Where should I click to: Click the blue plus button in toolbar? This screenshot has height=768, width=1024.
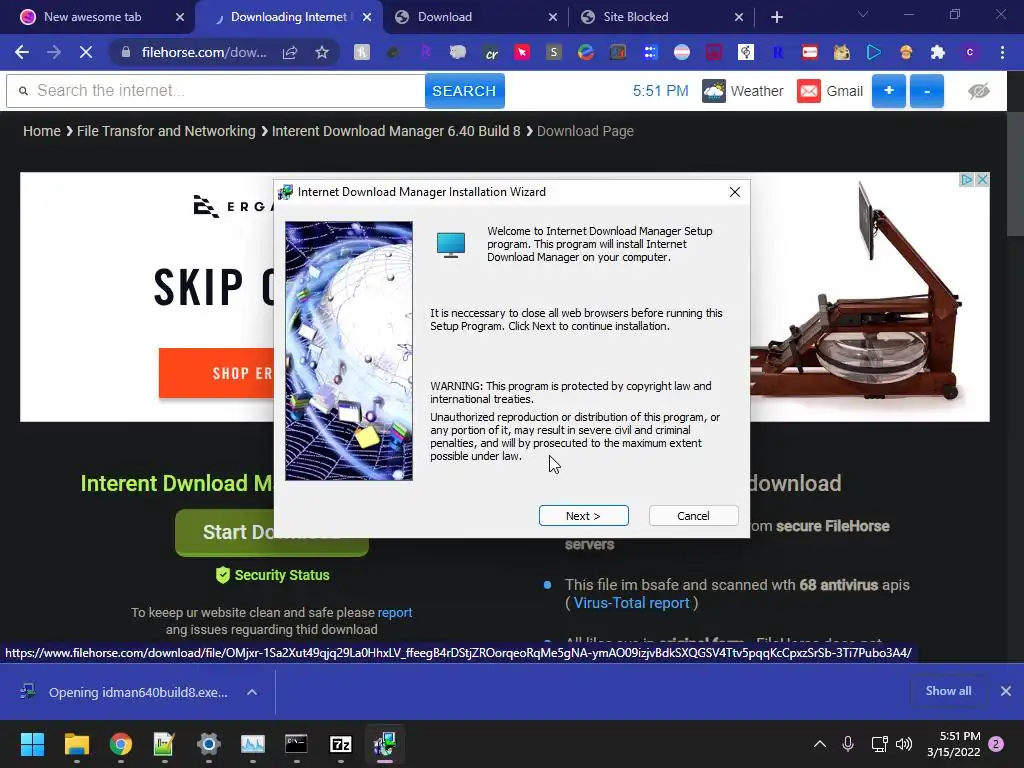[889, 91]
